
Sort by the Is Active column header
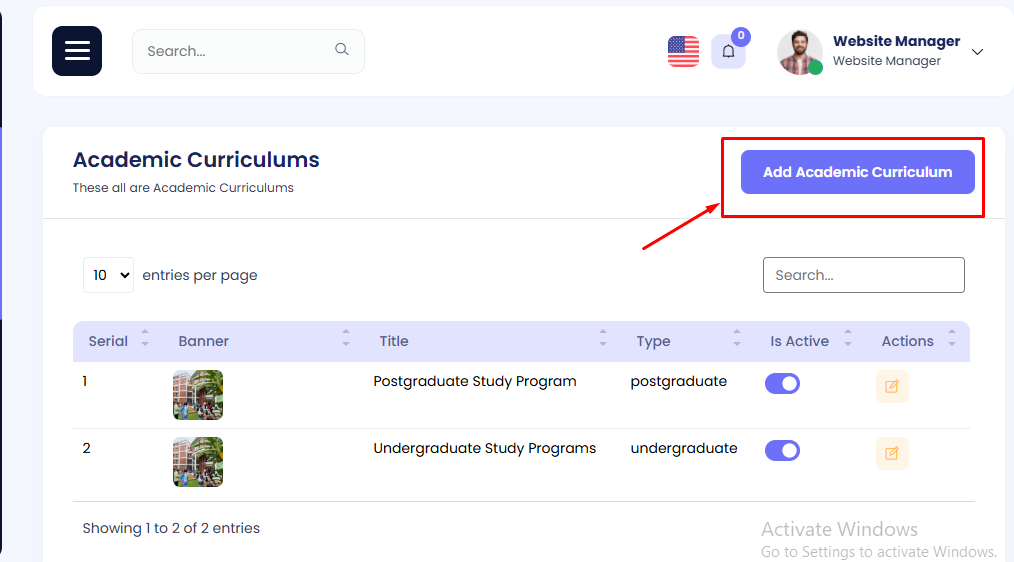799,341
